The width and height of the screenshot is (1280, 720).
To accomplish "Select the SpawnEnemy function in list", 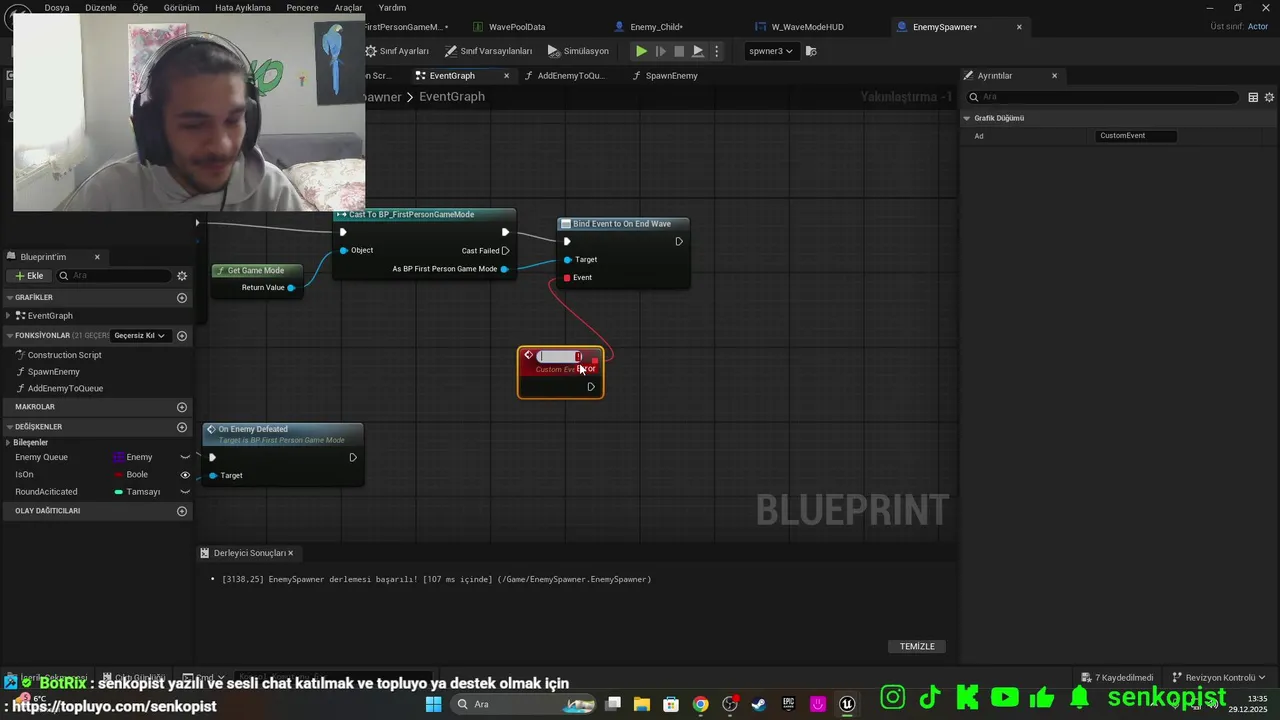I will (x=53, y=372).
